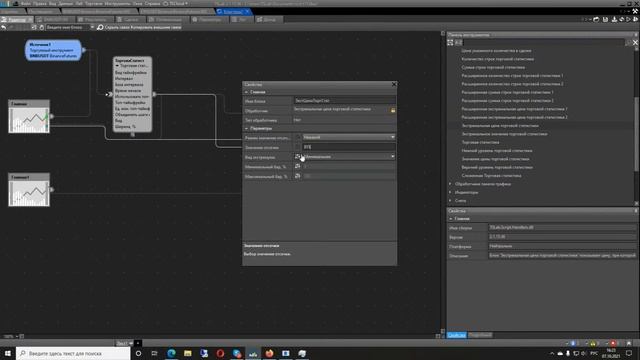Click Копировать внешние связи button
The image size is (640, 360).
(156, 27)
